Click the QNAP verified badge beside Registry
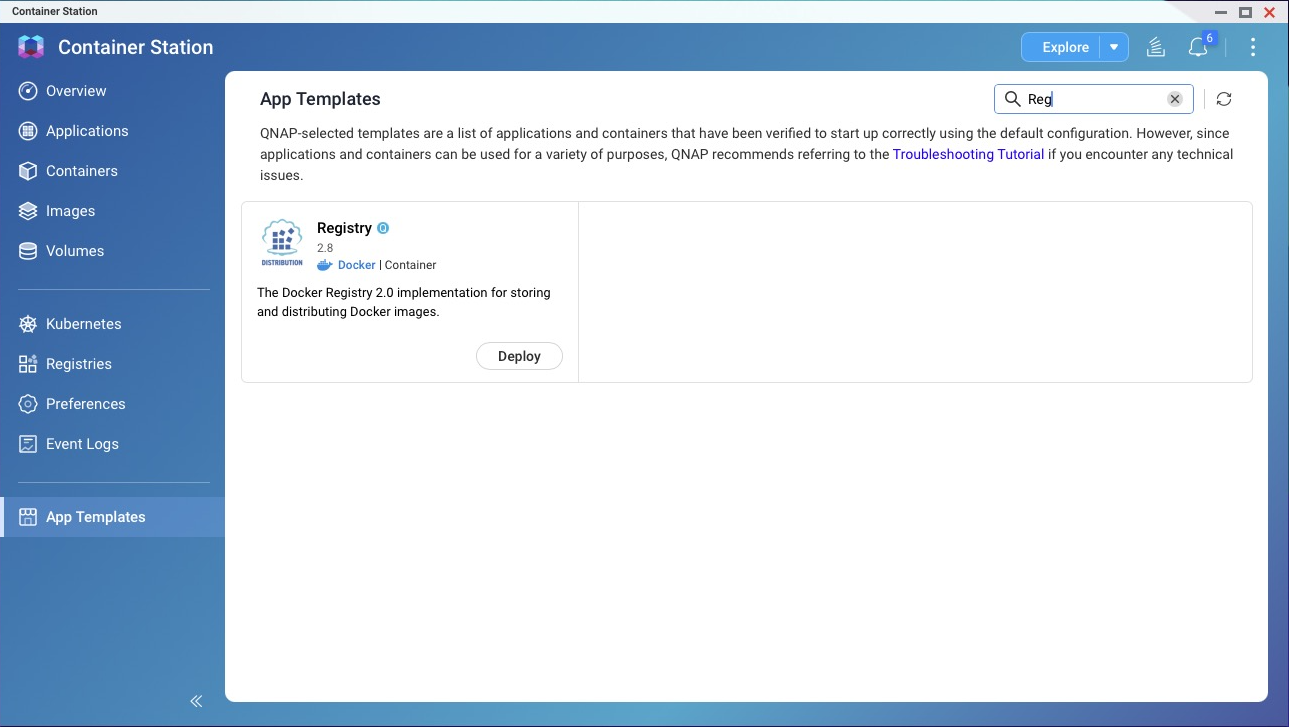Screen dimensions: 1289x727 [x=383, y=228]
